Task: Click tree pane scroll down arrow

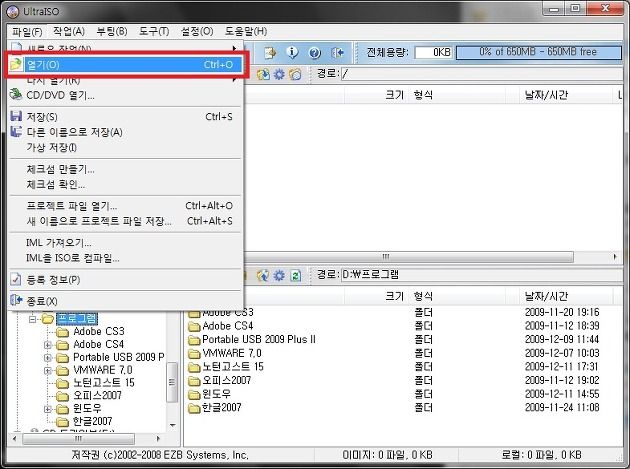Action: point(172,425)
